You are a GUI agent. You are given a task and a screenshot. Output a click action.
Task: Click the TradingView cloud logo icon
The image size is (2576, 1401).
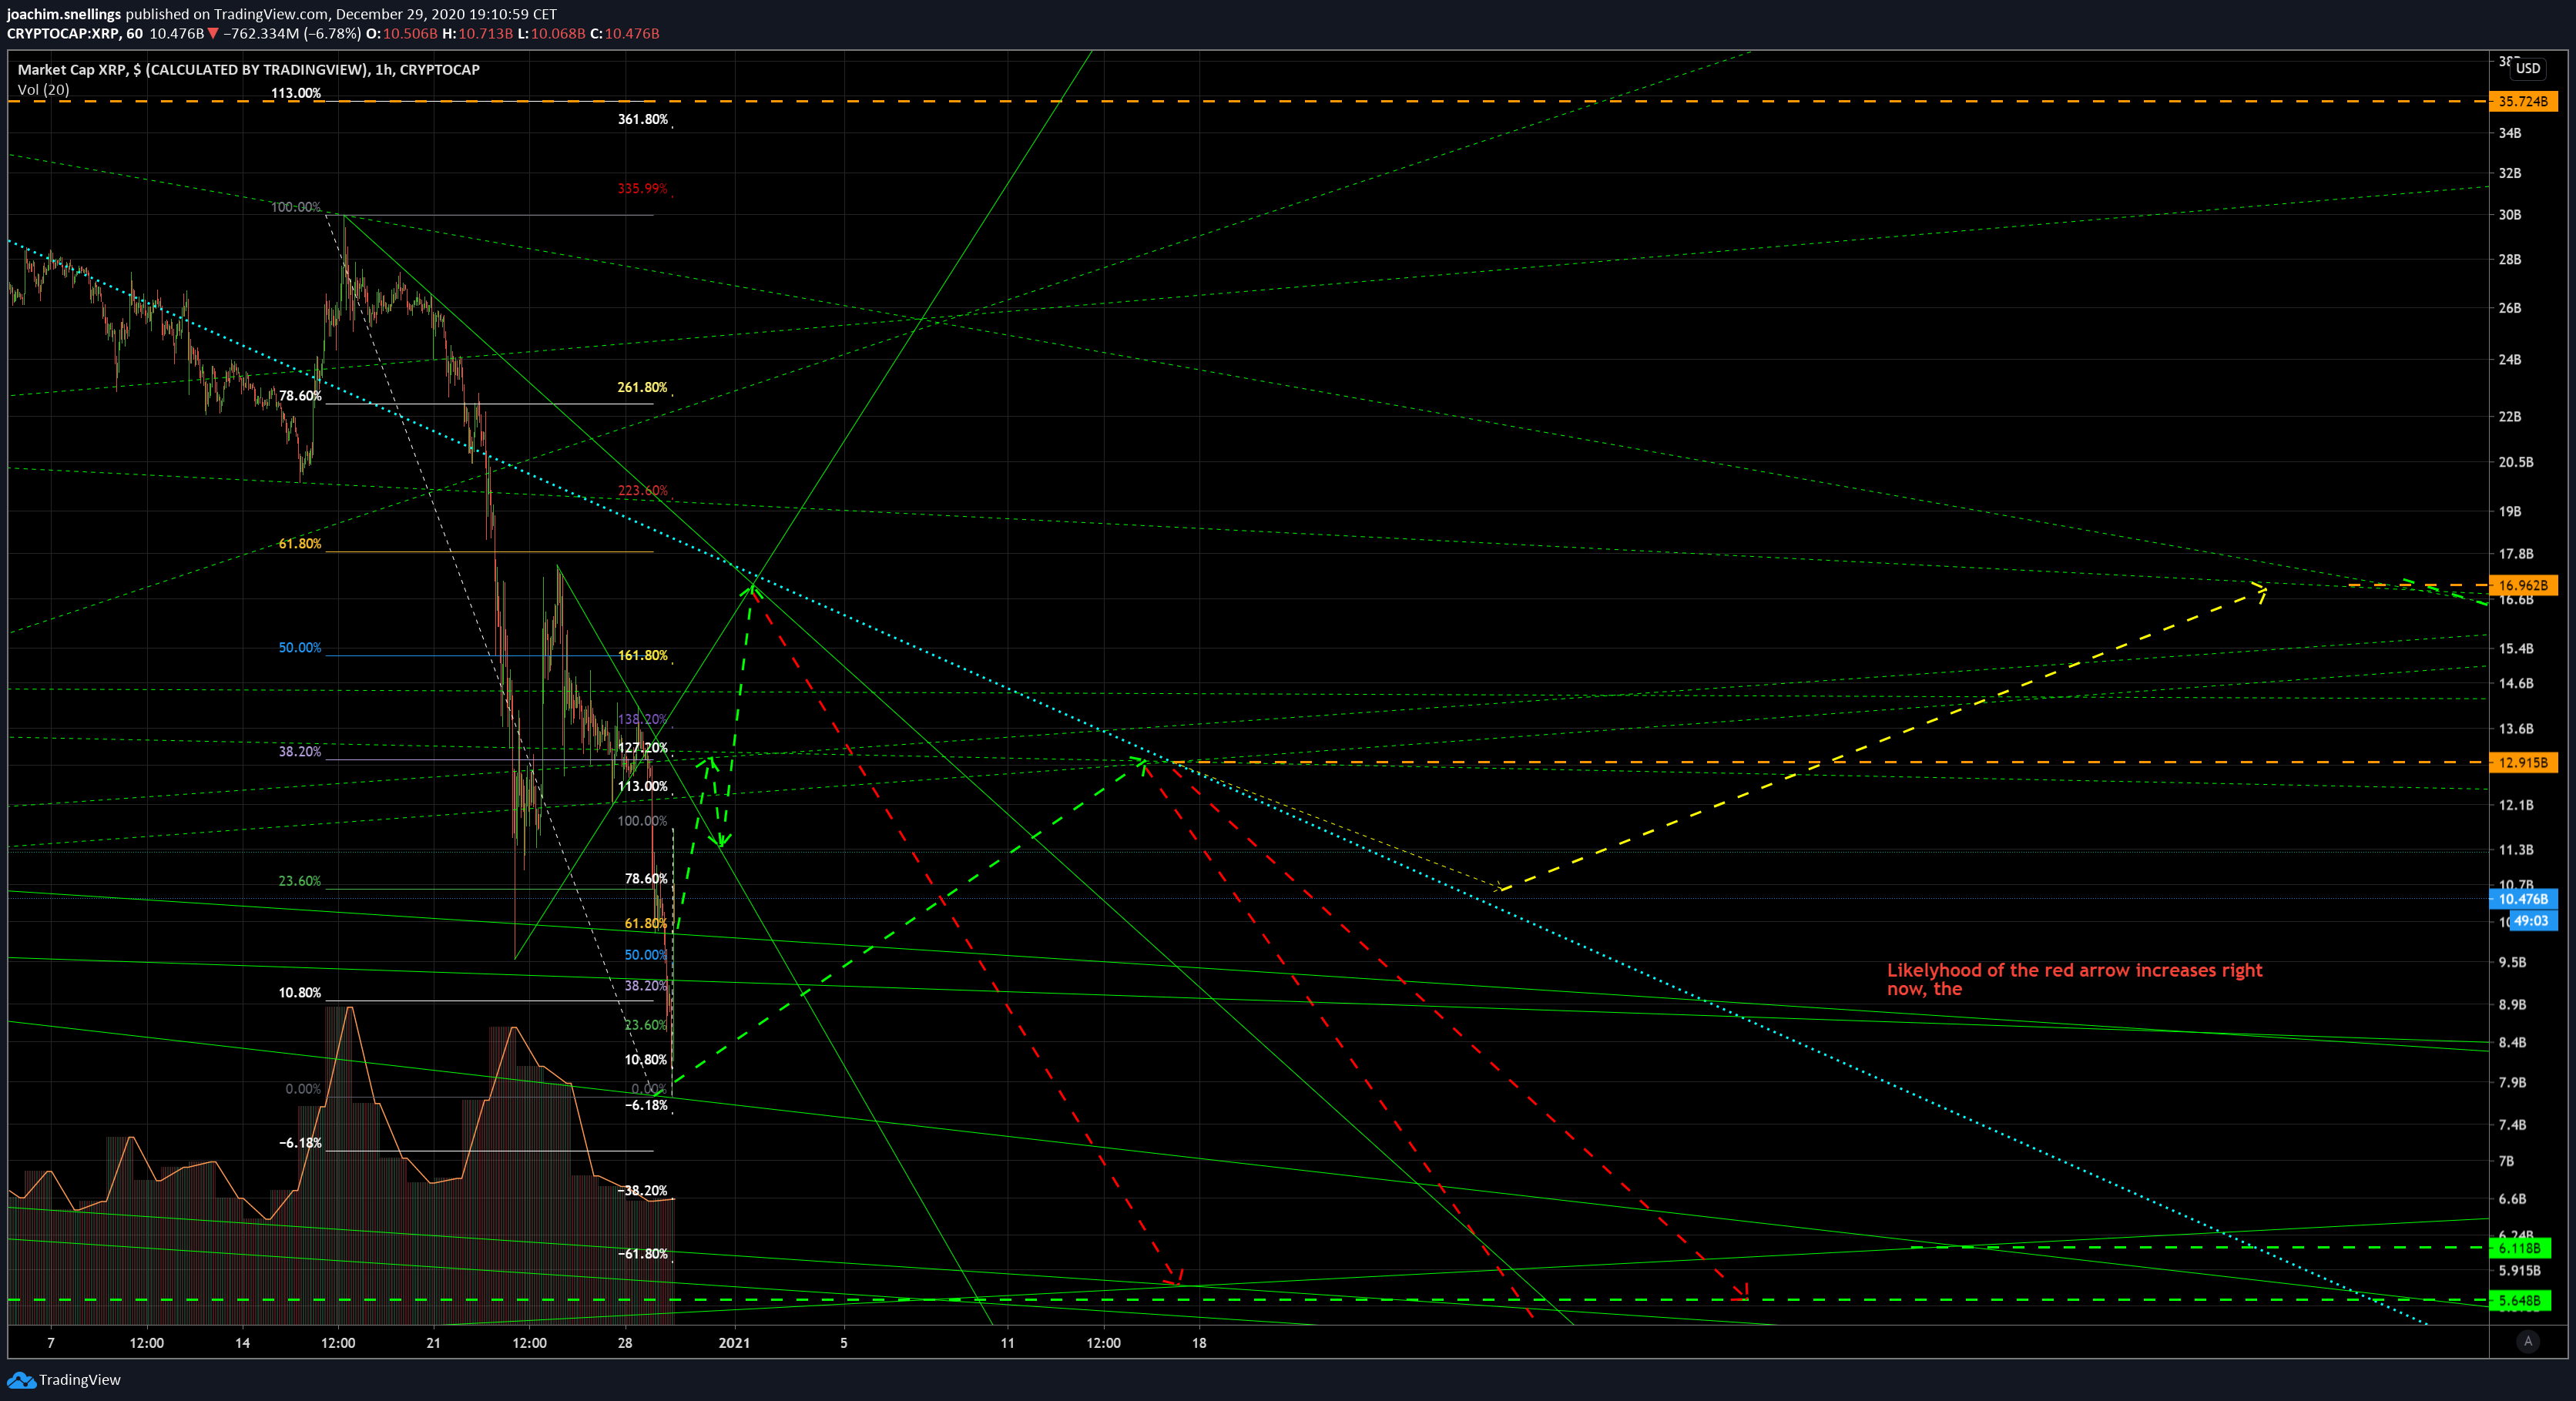point(21,1380)
